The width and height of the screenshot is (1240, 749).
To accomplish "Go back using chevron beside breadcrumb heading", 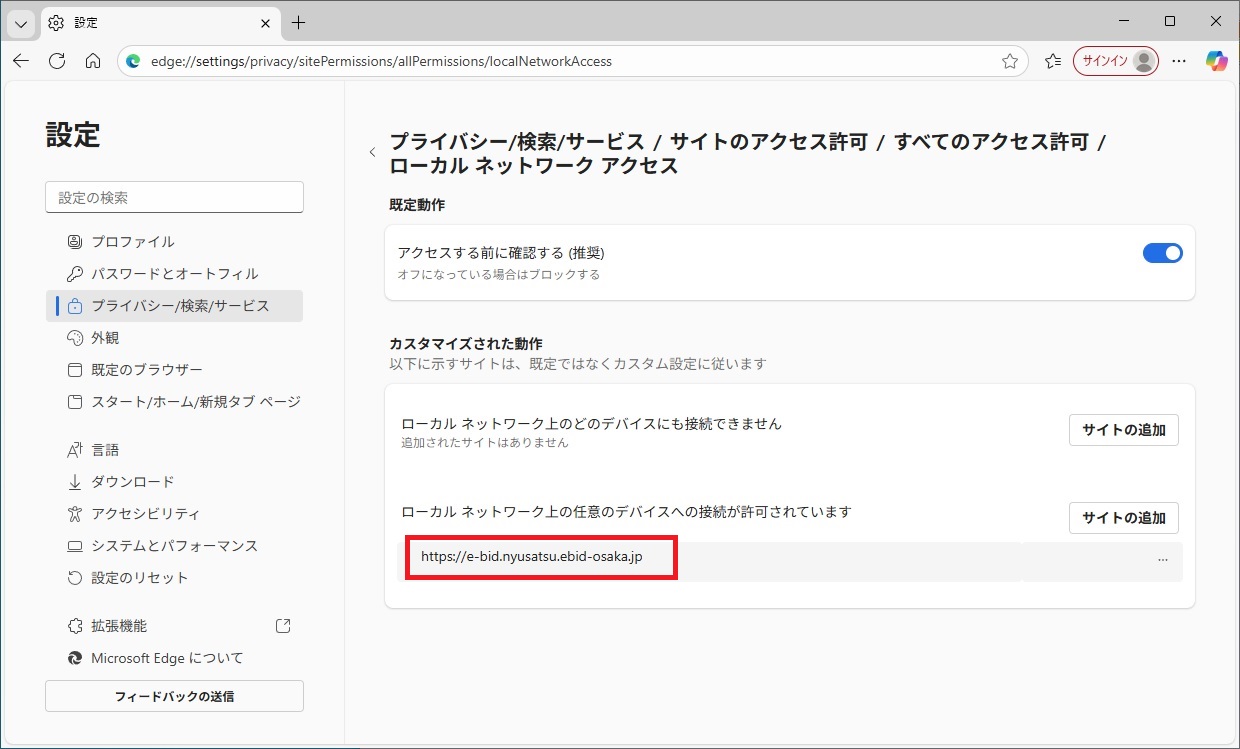I will (372, 152).
